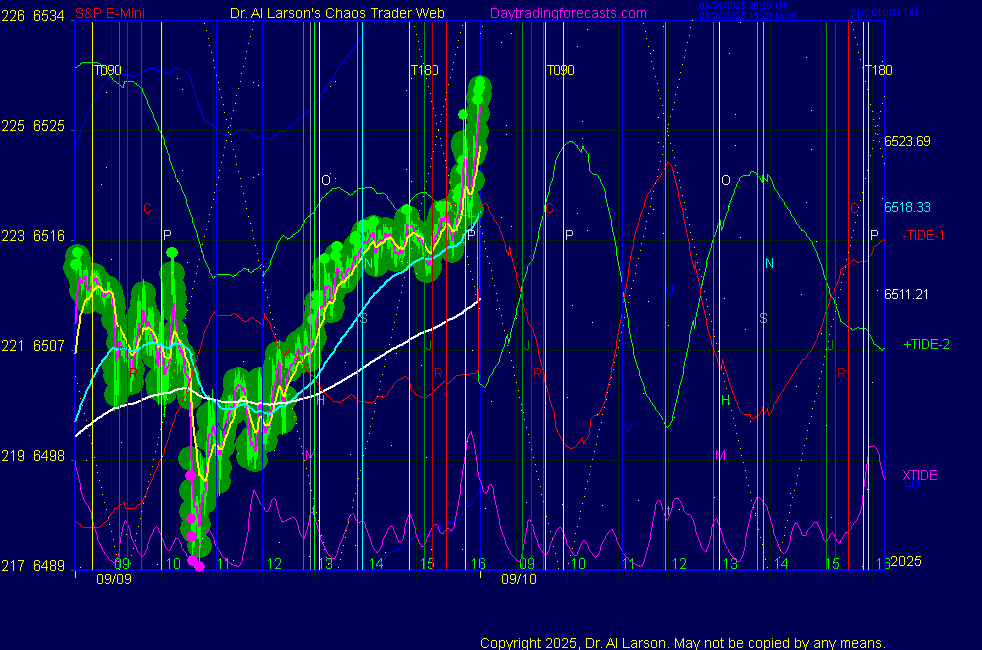The height and width of the screenshot is (650, 982).
Task: Click the blue U marker on the chart
Action: point(669,291)
